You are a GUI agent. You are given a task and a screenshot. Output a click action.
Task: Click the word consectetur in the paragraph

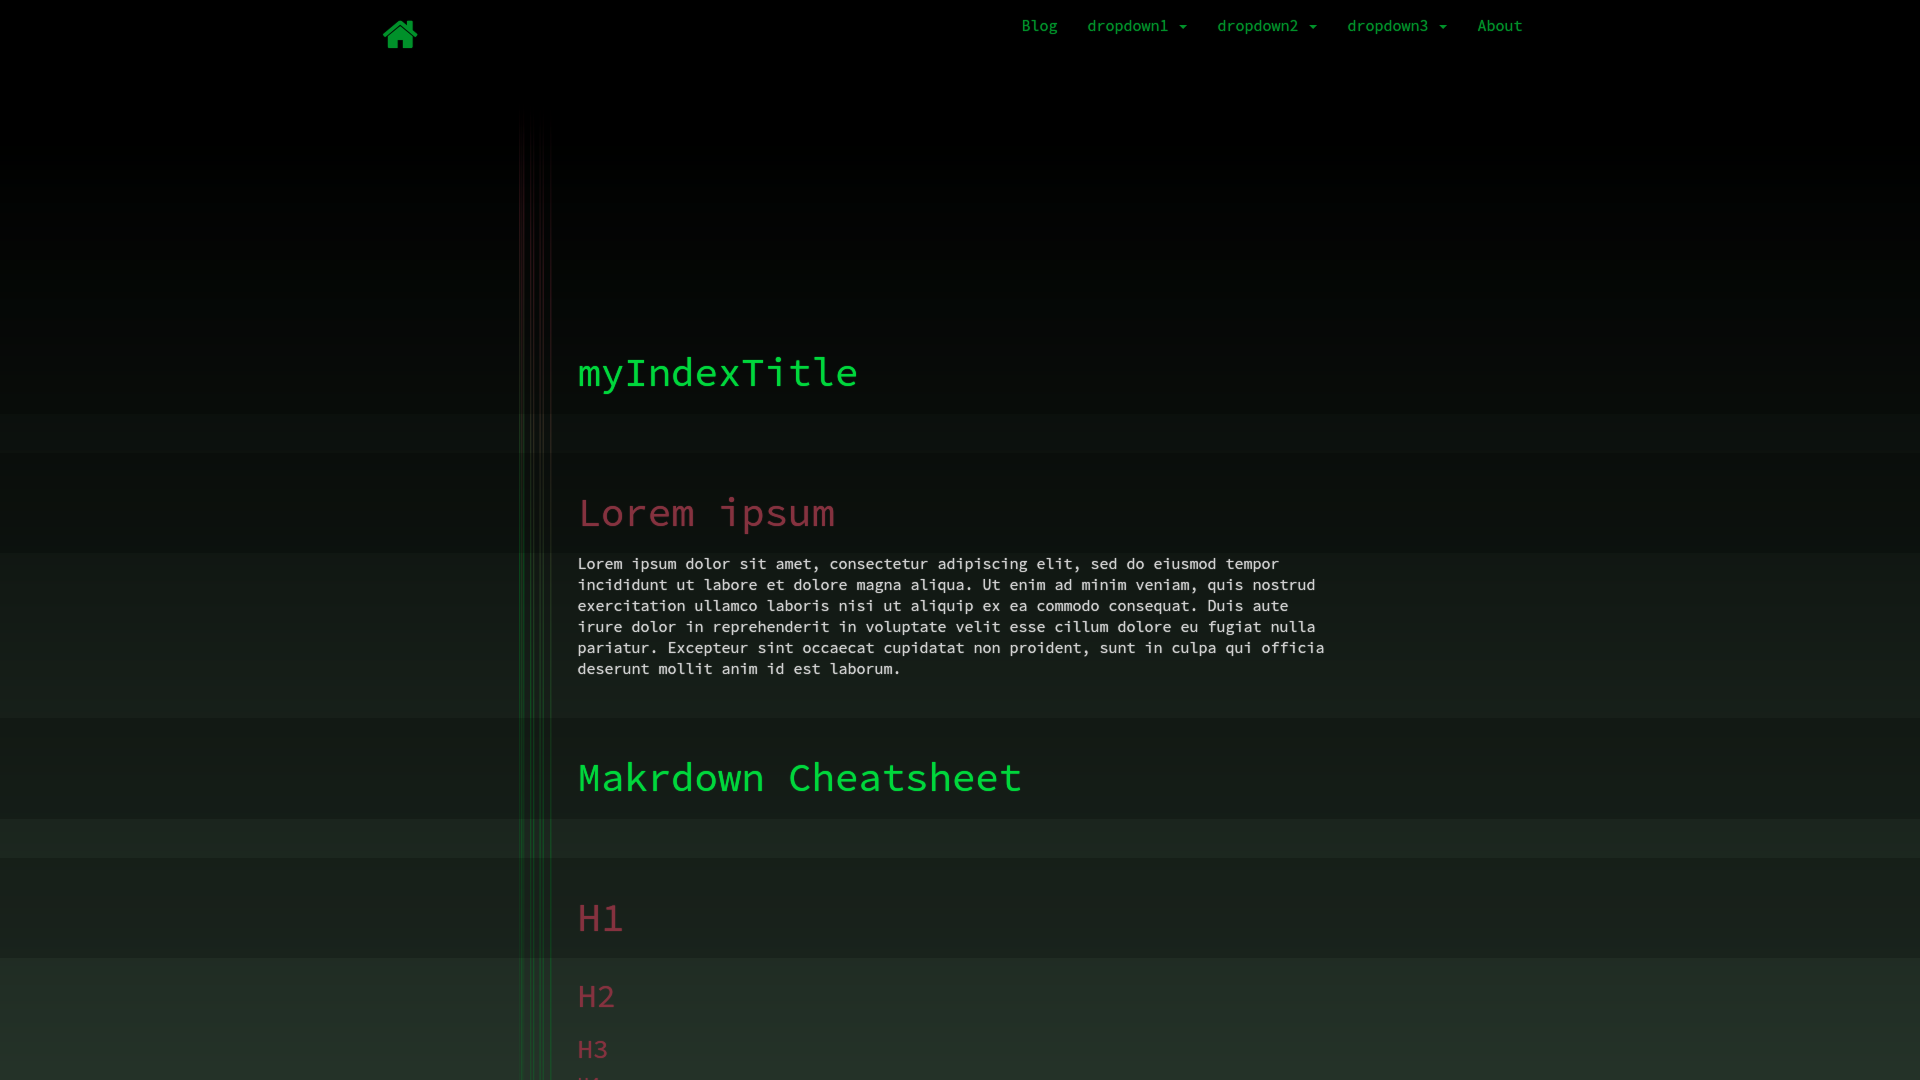[878, 564]
